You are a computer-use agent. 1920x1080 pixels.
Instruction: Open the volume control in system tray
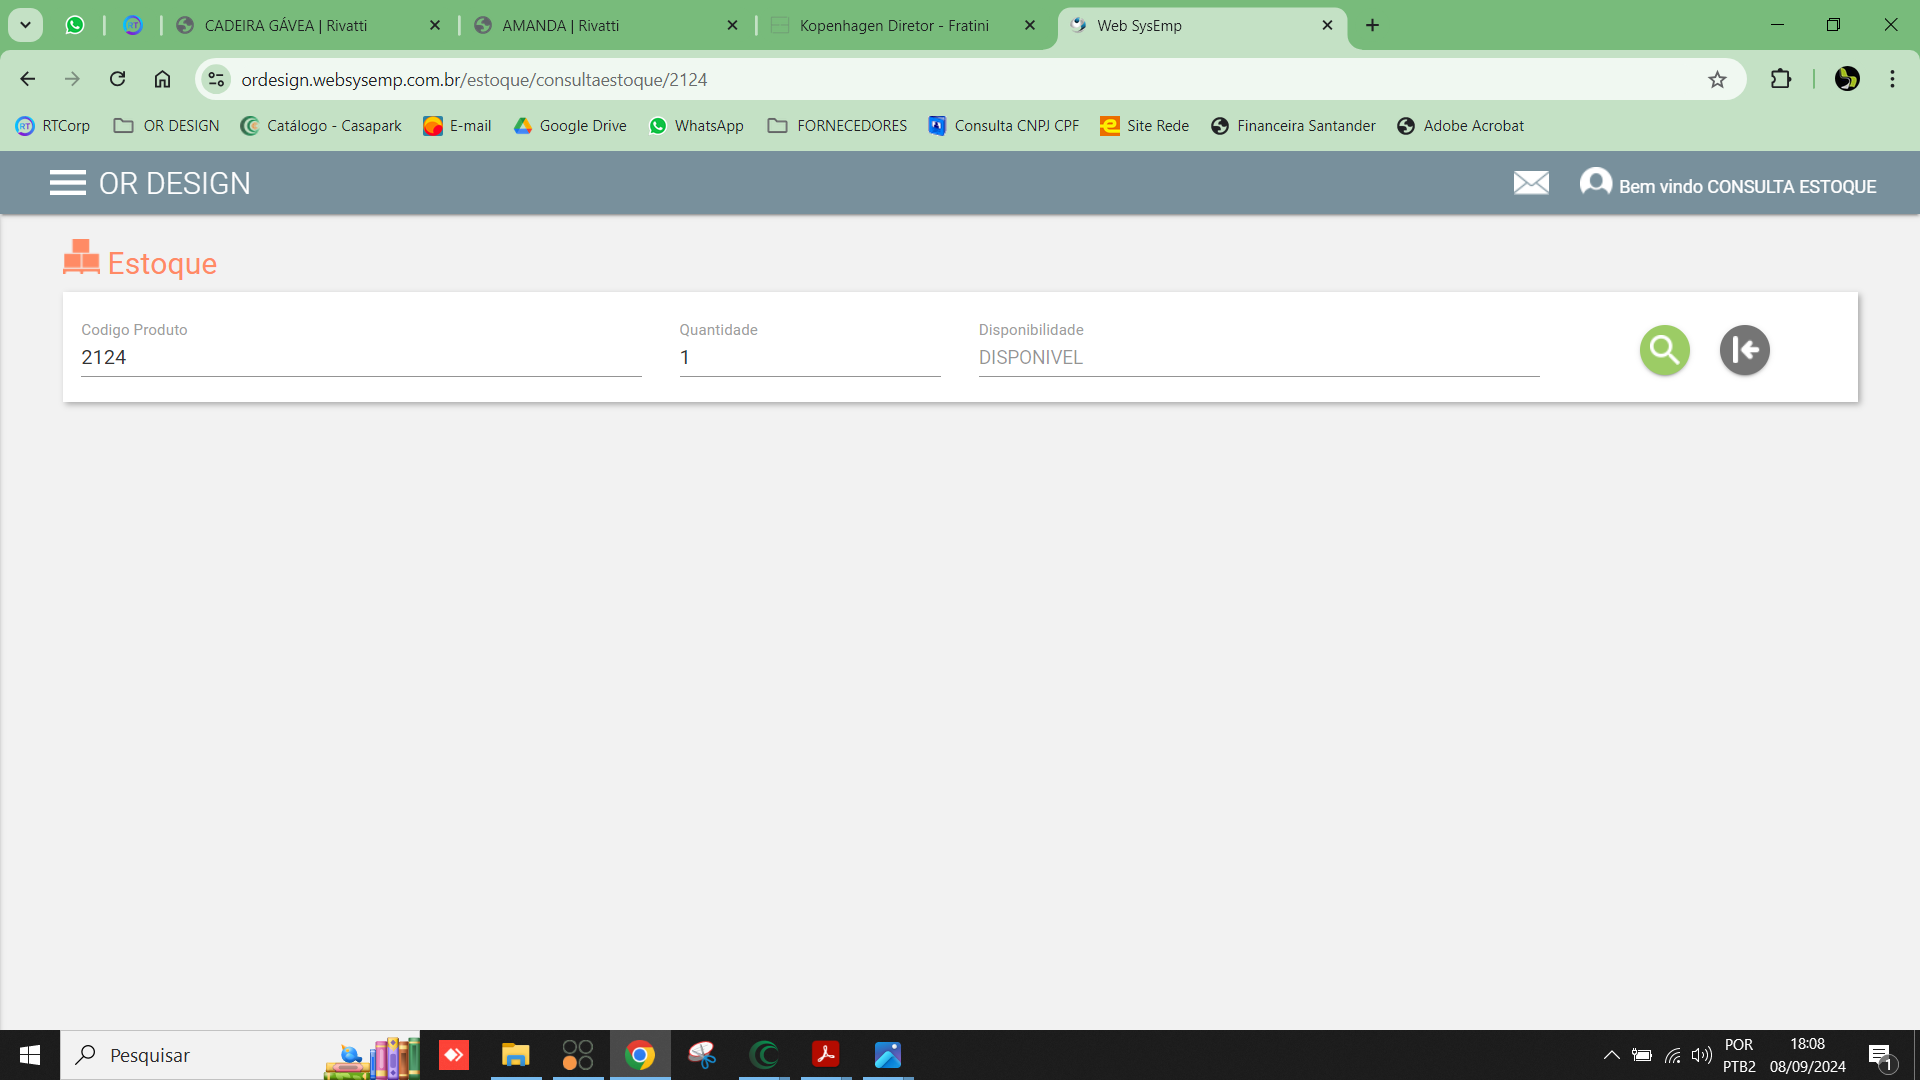[x=1700, y=1055]
